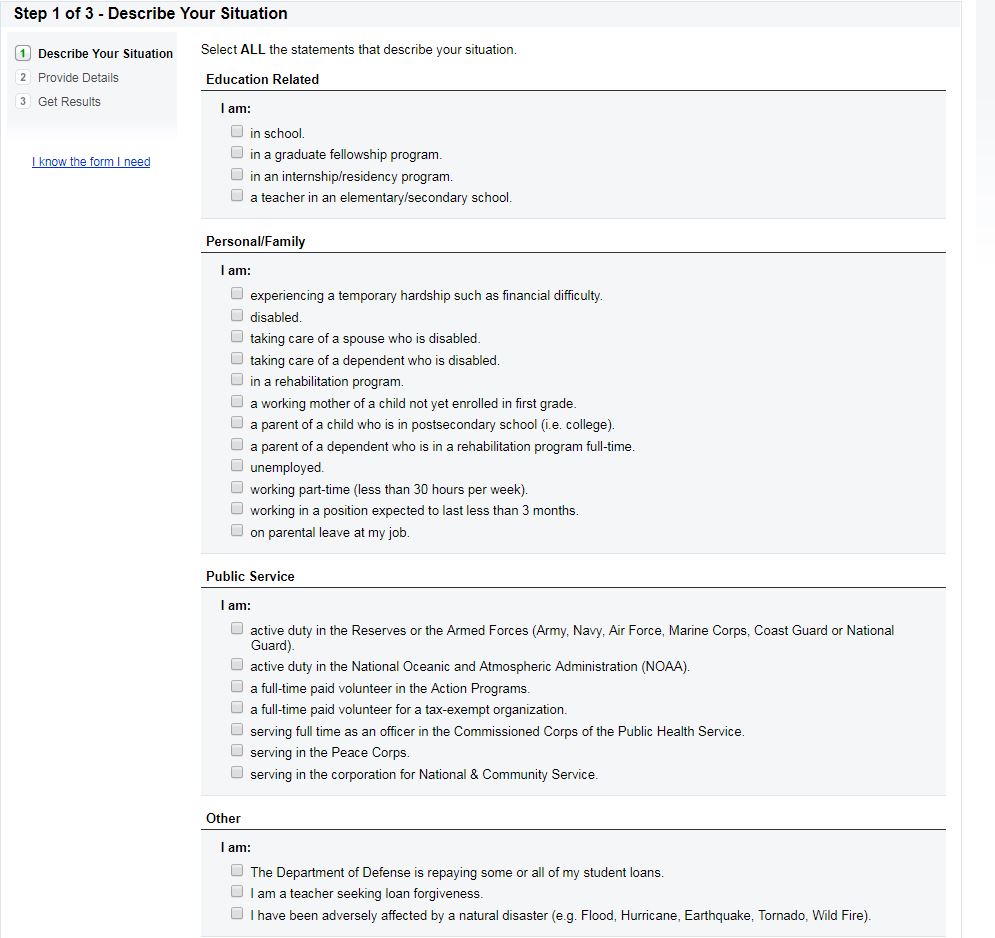Image resolution: width=995 pixels, height=938 pixels.
Task: Click step 1 "Describe Your Situation" in sidebar
Action: [x=105, y=54]
